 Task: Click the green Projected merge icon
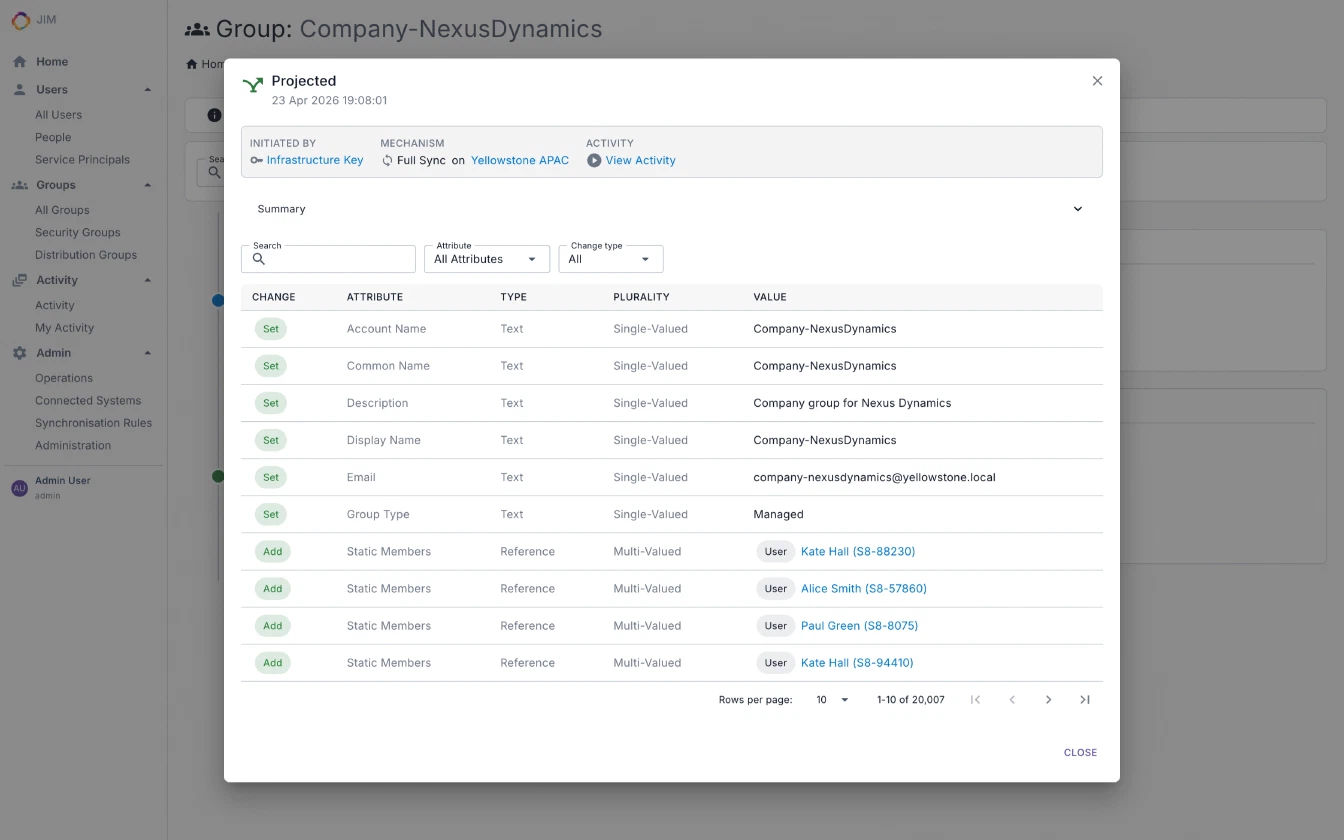(253, 86)
